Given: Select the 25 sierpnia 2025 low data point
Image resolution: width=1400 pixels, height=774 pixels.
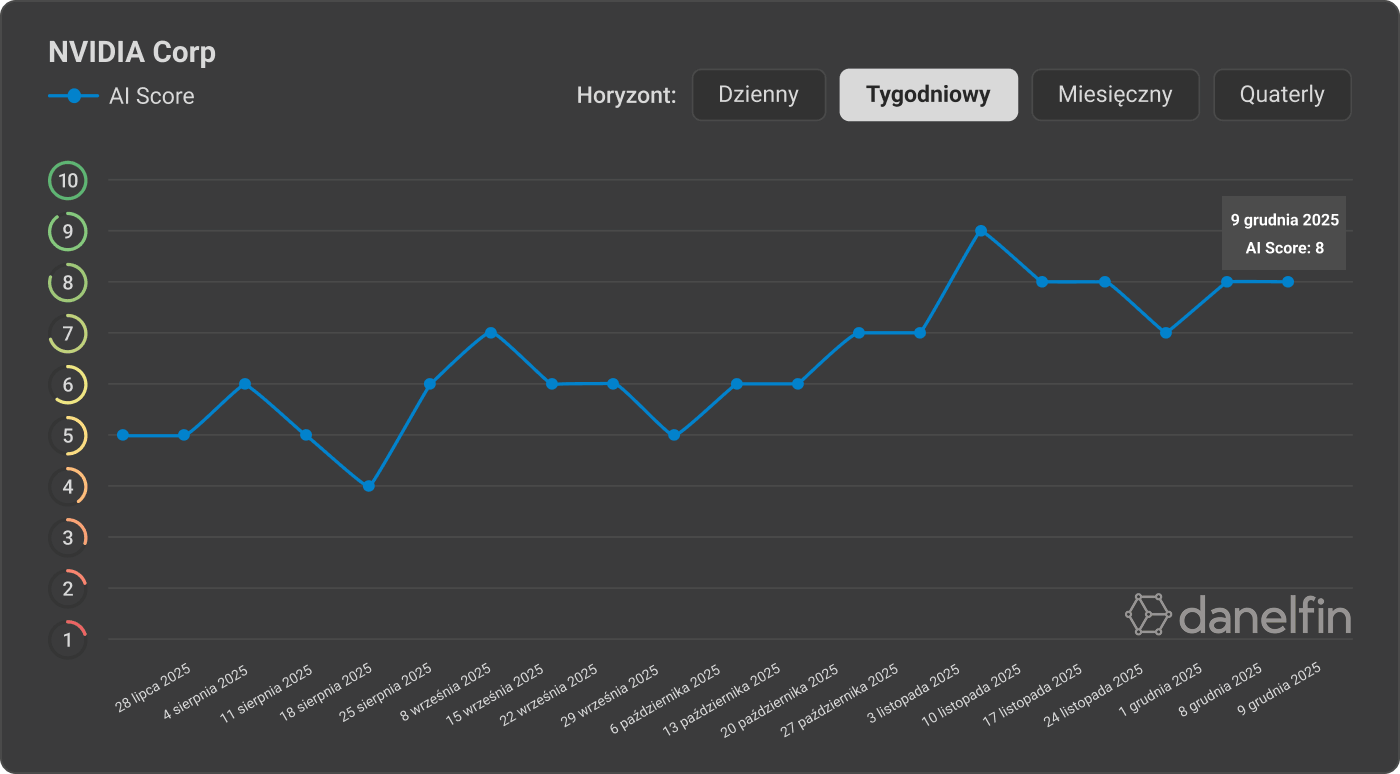Looking at the screenshot, I should point(368,486).
